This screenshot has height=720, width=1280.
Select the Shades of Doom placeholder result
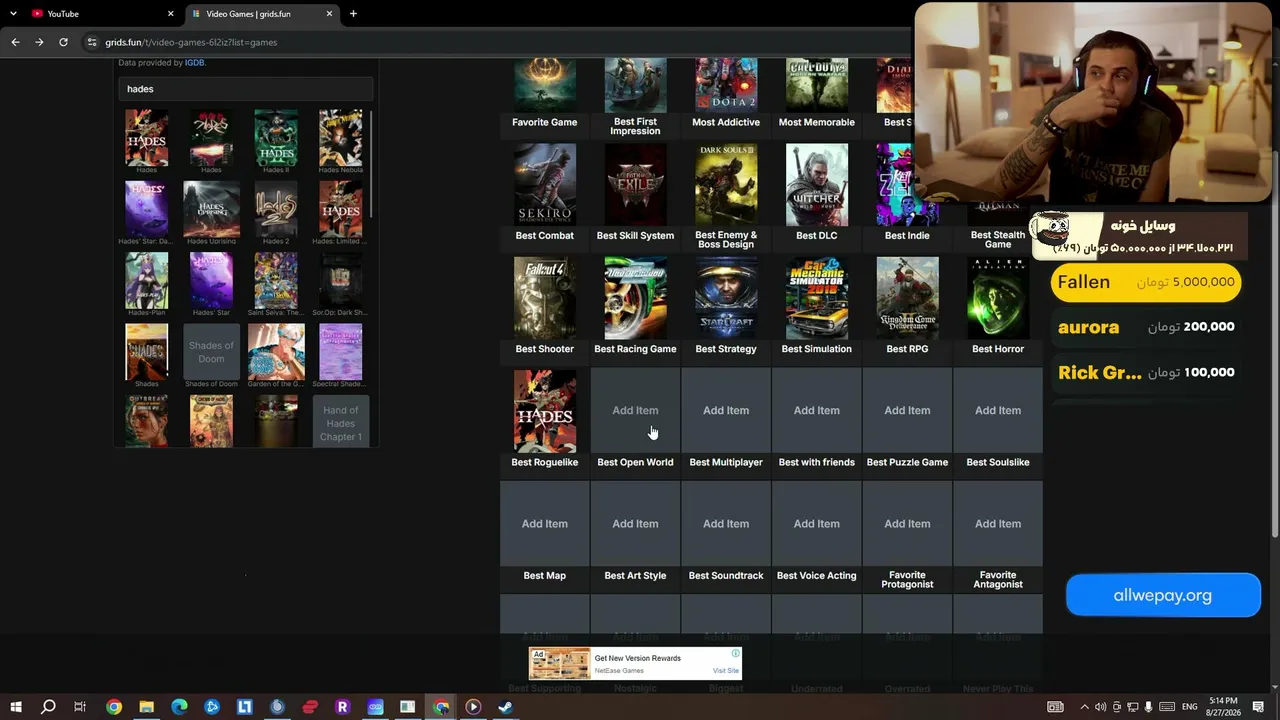211,352
